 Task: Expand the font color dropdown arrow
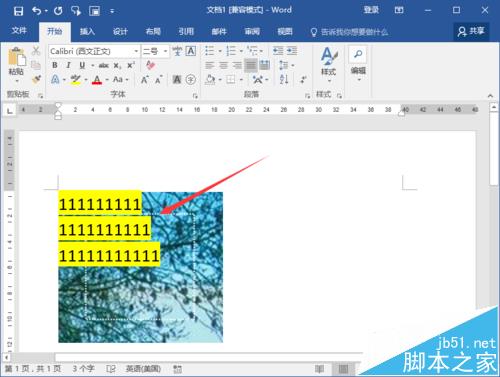coord(107,80)
